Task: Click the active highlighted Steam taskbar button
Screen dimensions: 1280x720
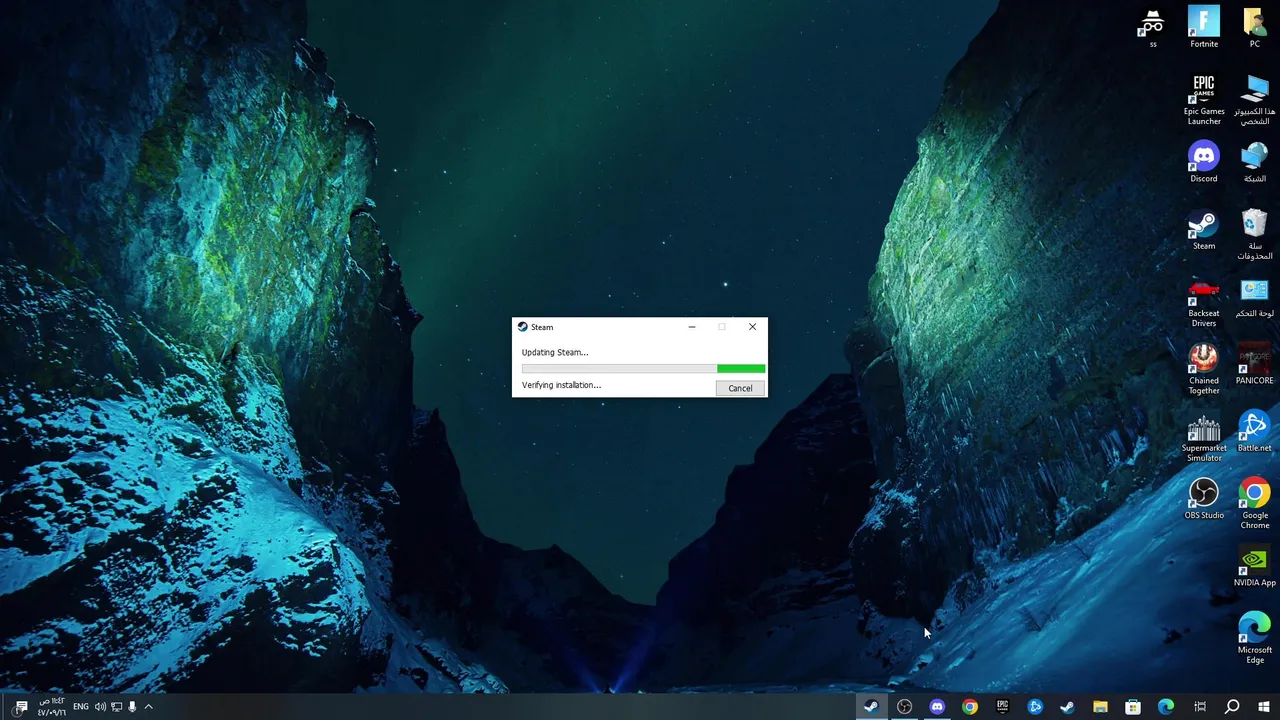Action: click(x=871, y=707)
